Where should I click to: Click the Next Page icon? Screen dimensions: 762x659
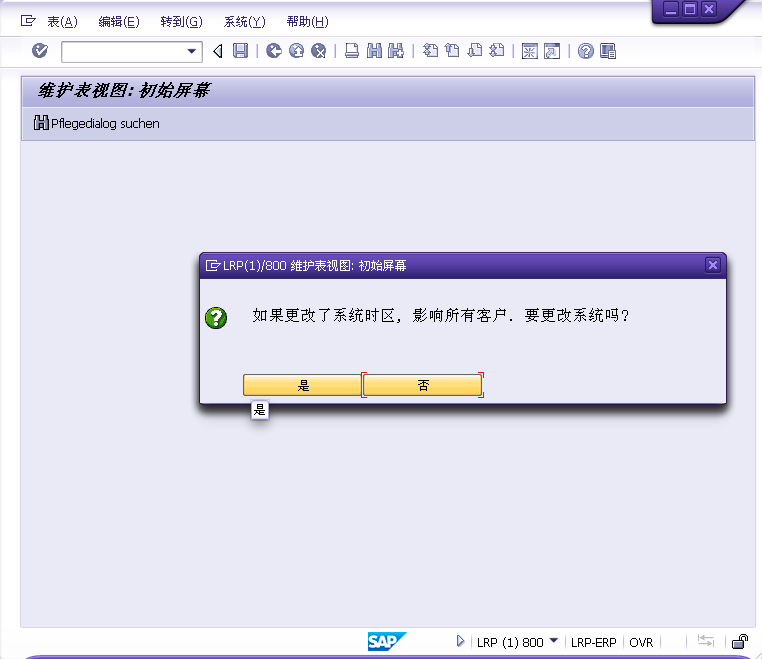475,51
